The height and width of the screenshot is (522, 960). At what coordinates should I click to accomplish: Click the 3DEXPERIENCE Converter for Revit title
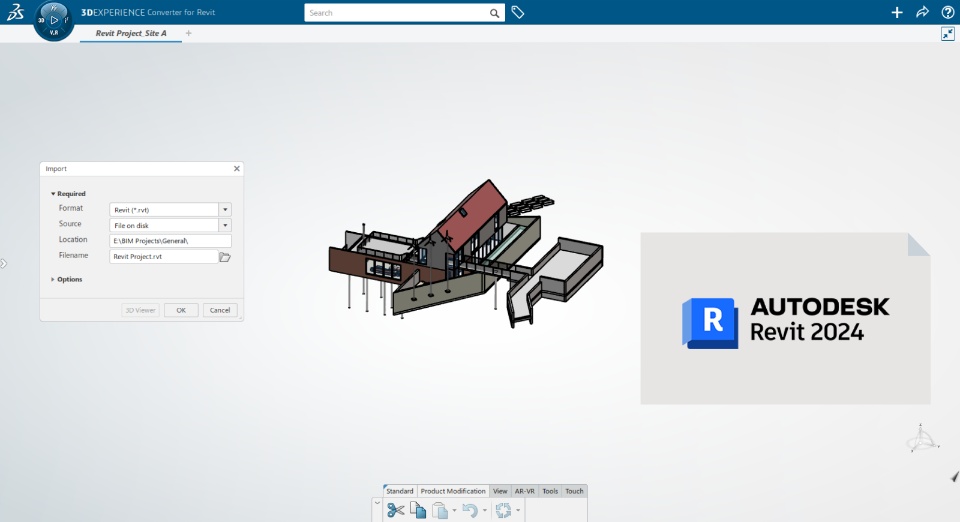click(148, 12)
